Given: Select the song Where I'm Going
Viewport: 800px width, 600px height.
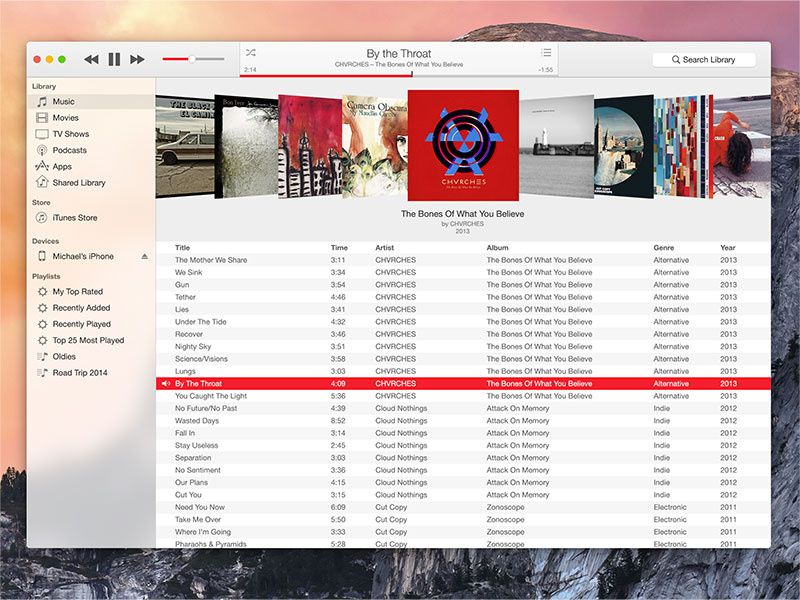Looking at the screenshot, I should click(463, 532).
